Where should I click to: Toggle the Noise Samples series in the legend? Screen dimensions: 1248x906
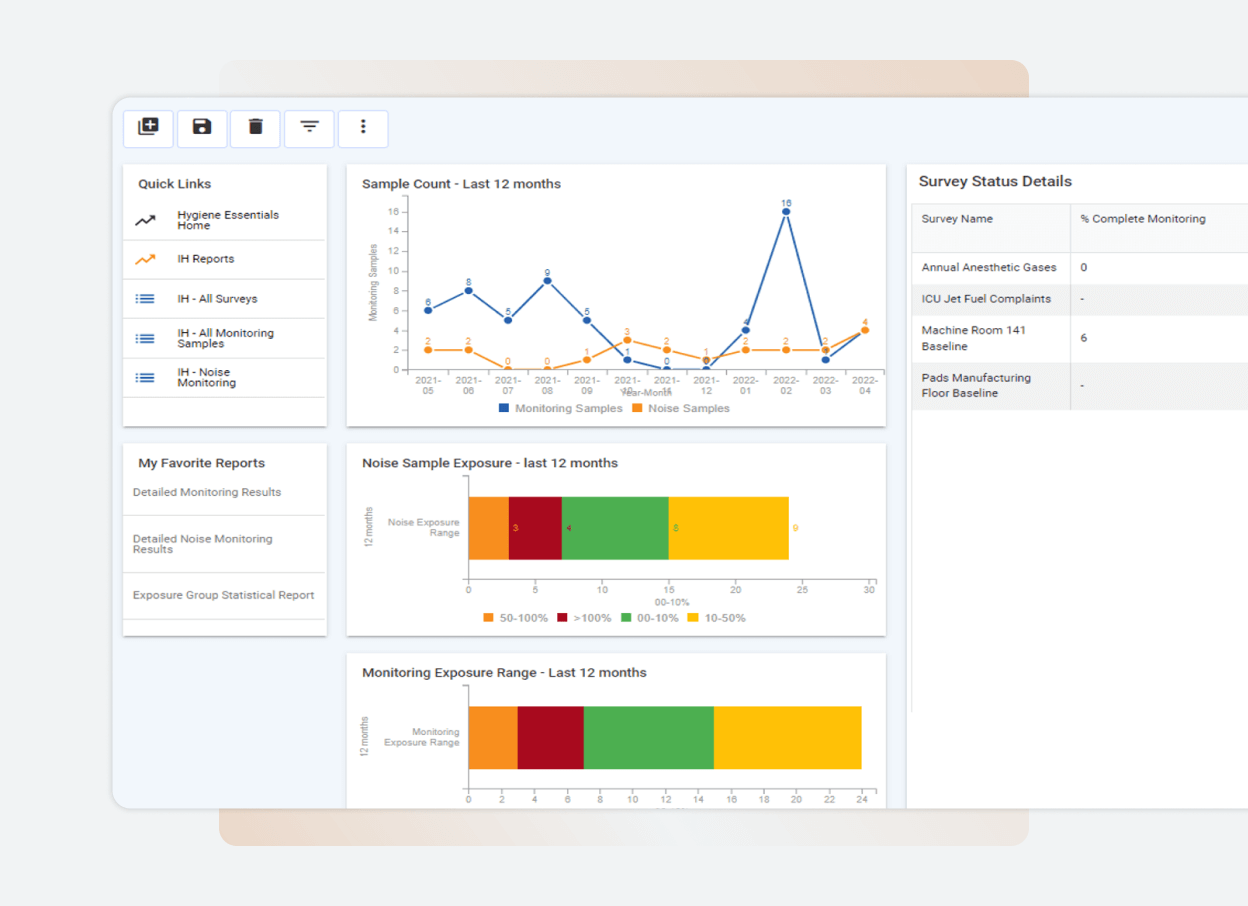point(687,408)
